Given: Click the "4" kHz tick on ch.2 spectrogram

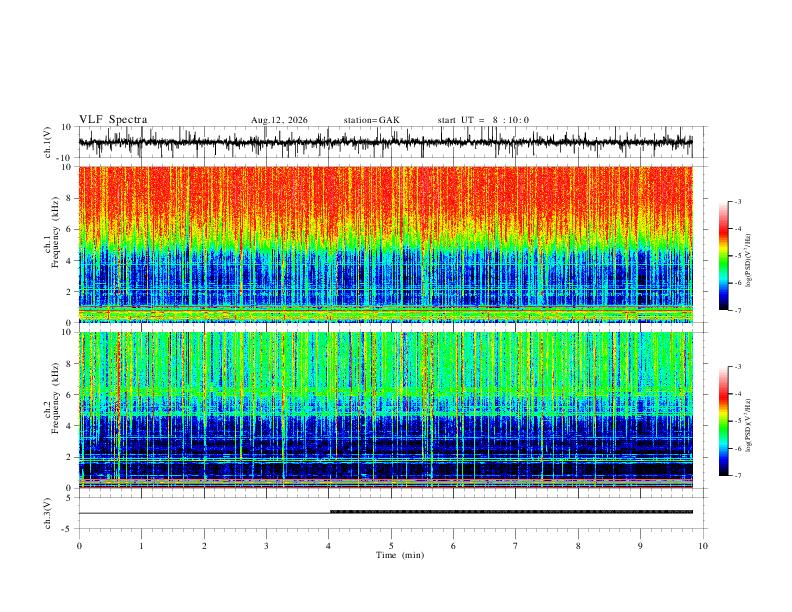Looking at the screenshot, I should click(70, 426).
